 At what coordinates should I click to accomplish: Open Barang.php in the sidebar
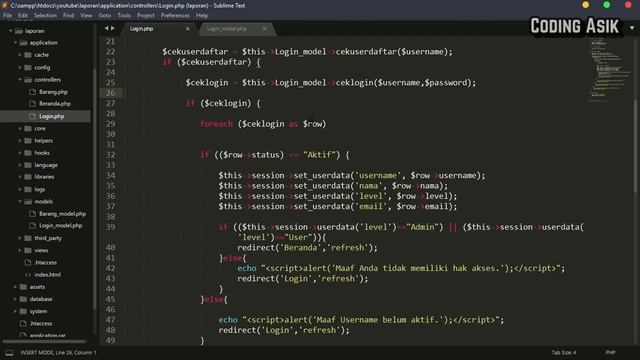tap(53, 92)
